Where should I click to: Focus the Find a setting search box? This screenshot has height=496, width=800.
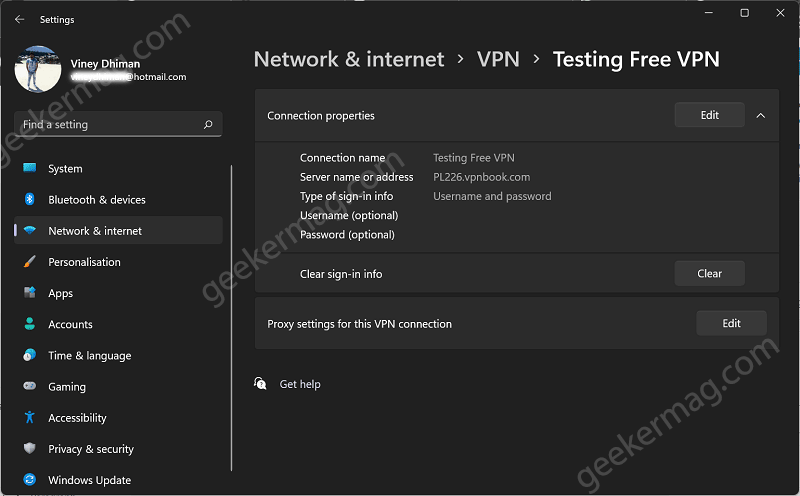[x=118, y=124]
